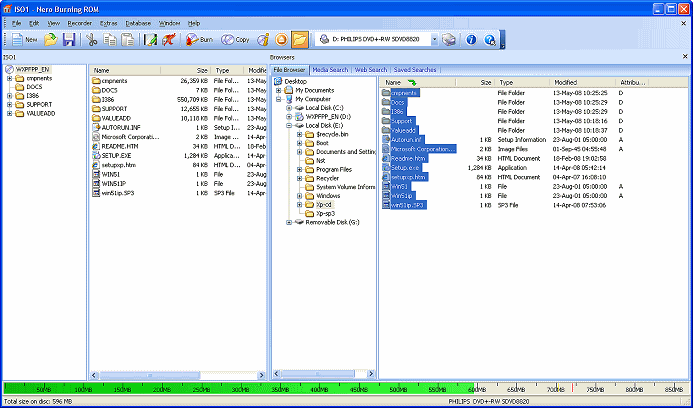This screenshot has width=693, height=408.
Task: Expand the VALUEADD folder in ISO1 tree
Action: tap(9, 114)
